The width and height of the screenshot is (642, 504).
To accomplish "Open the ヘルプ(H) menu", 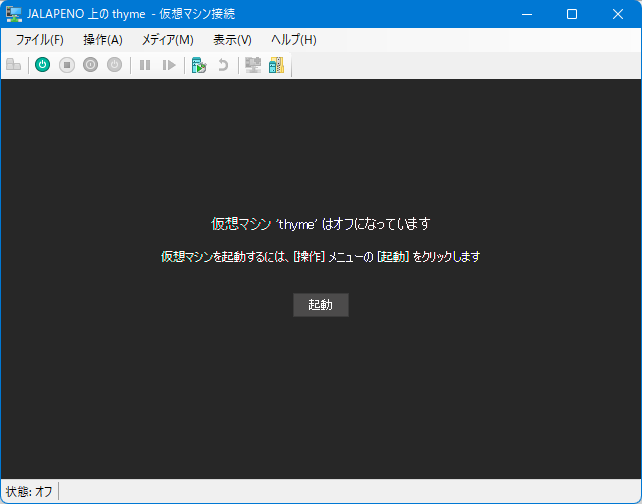I will 294,40.
